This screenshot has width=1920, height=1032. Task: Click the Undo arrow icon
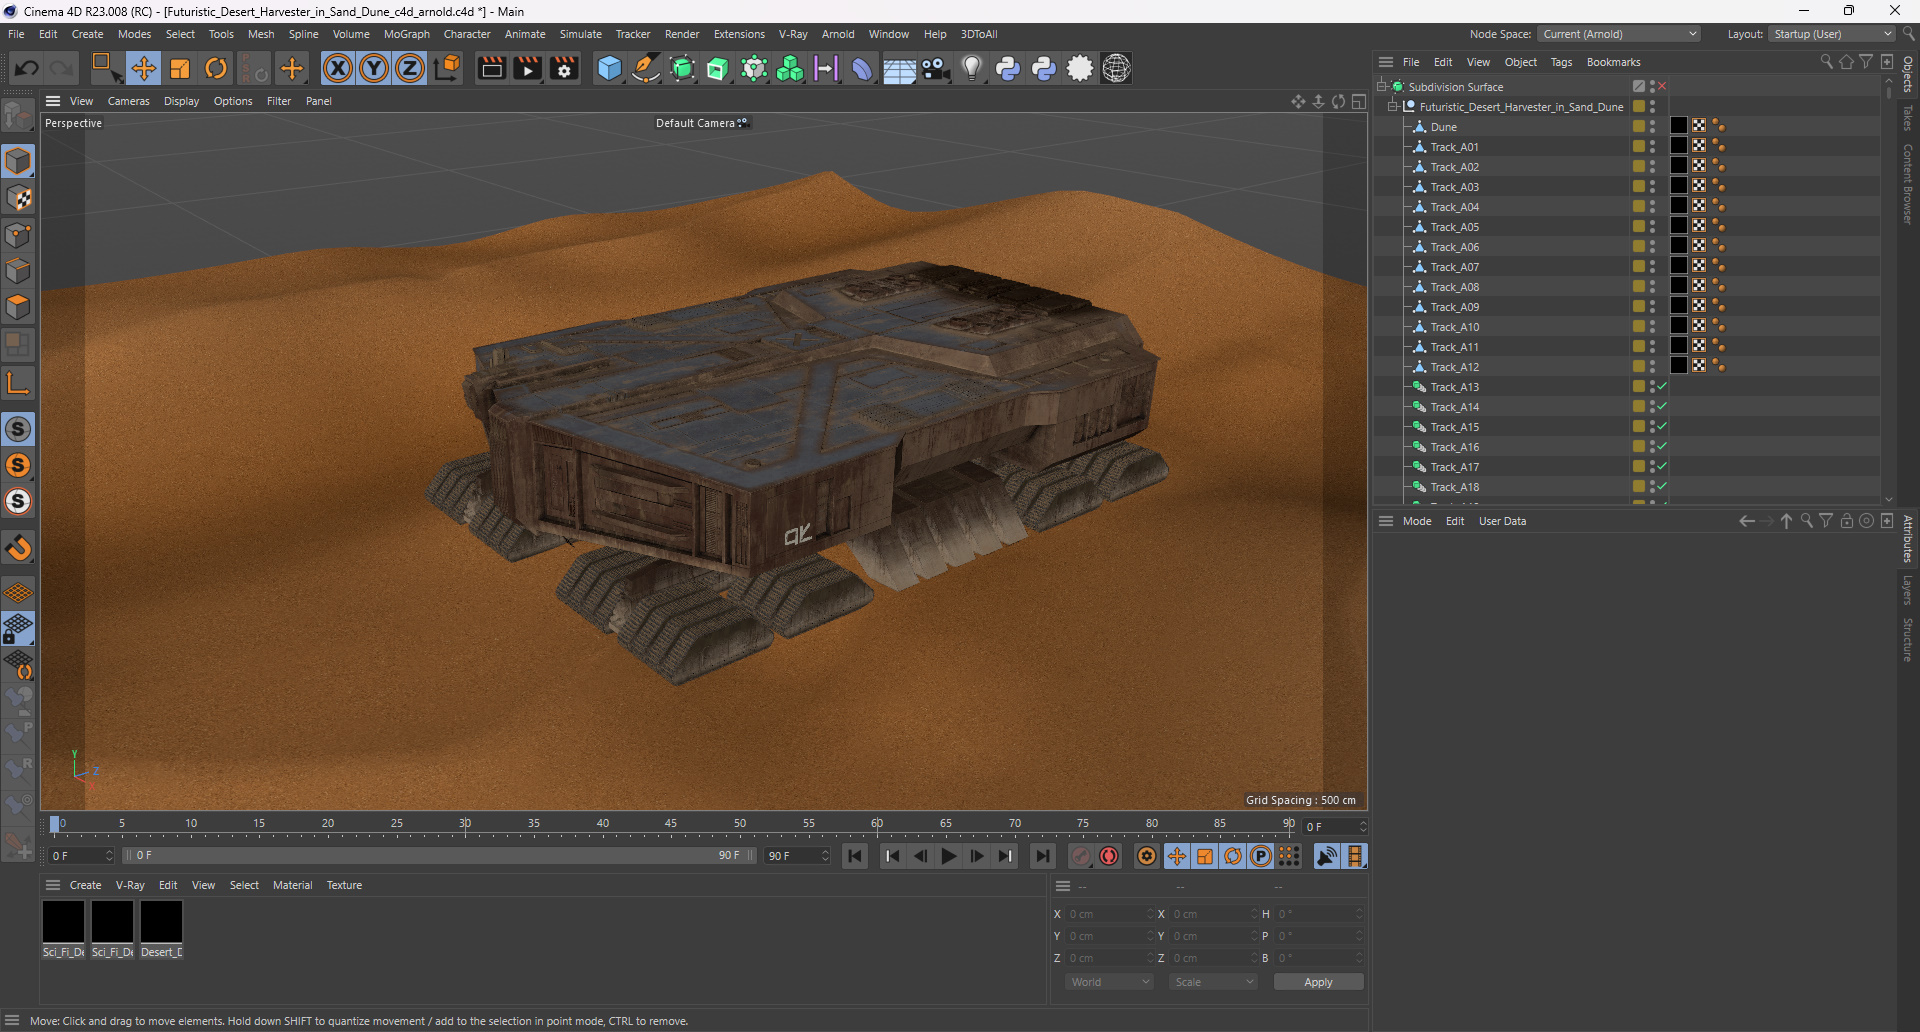tap(27, 68)
